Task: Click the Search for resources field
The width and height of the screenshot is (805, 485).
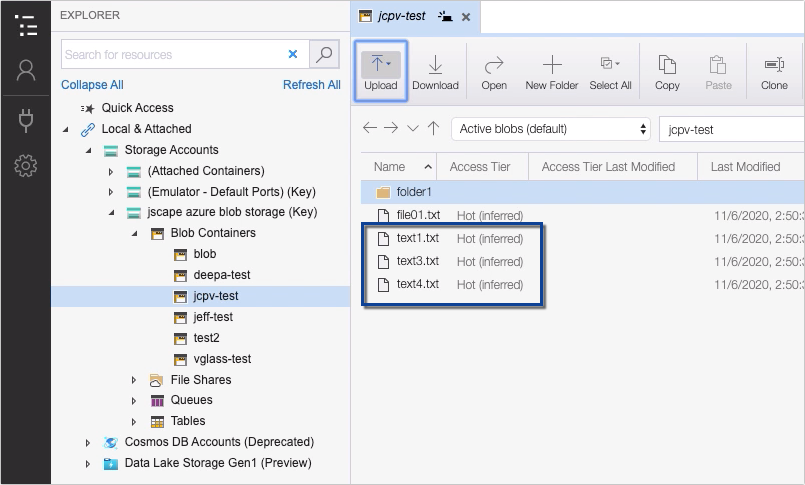Action: [170, 55]
